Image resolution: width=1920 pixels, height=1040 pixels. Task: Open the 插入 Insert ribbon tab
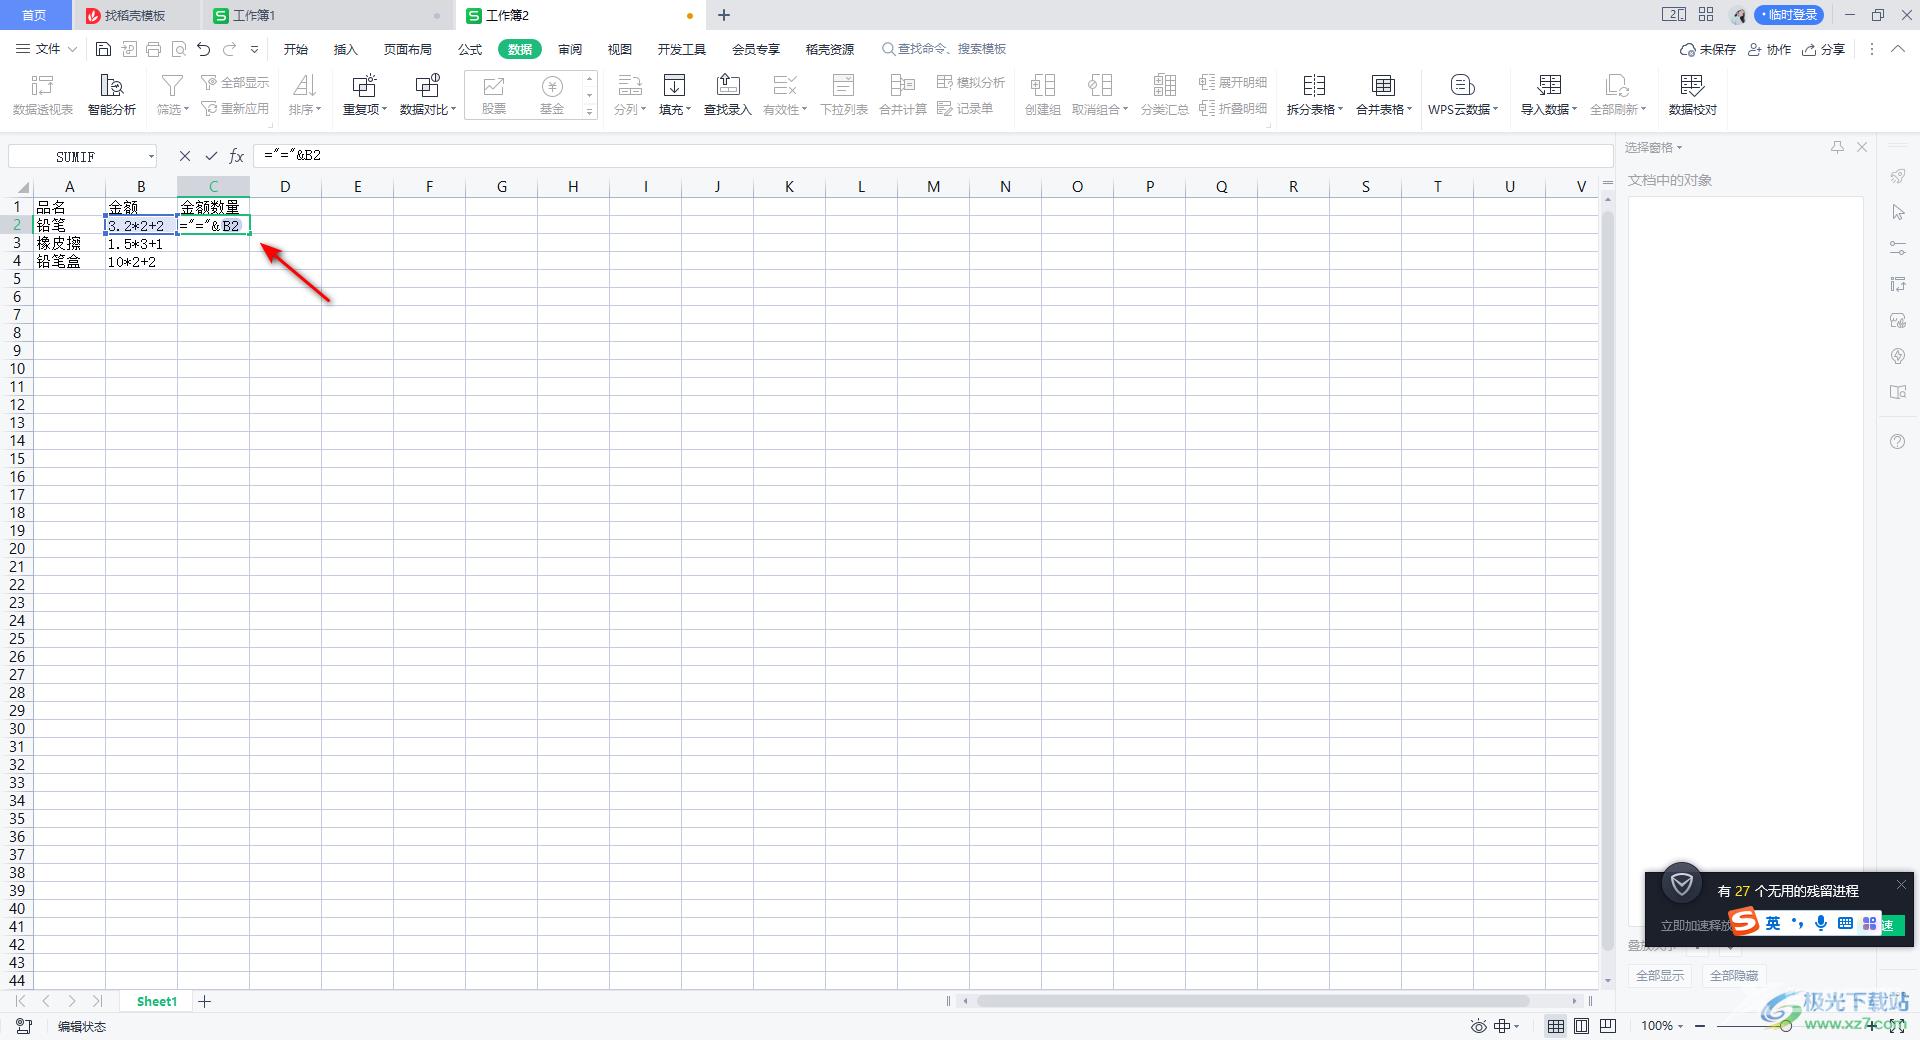tap(345, 49)
